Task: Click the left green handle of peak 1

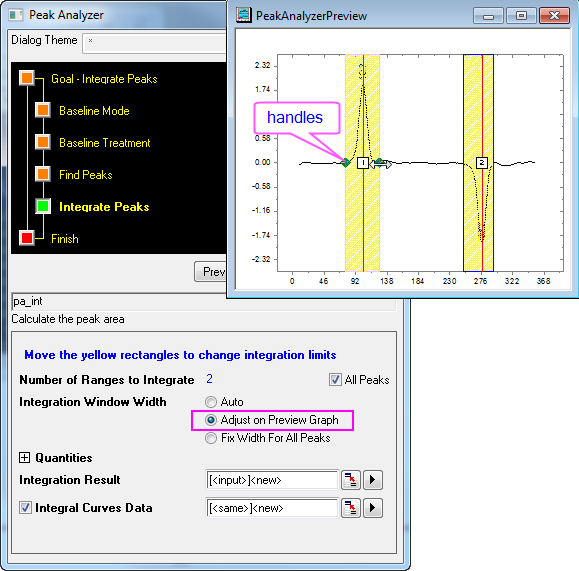Action: pyautogui.click(x=346, y=163)
